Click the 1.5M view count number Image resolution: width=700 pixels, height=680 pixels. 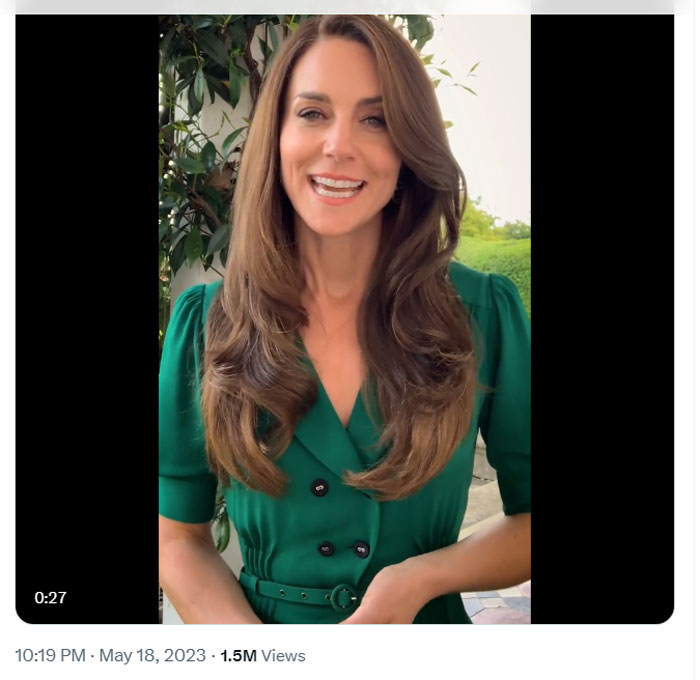tap(238, 656)
